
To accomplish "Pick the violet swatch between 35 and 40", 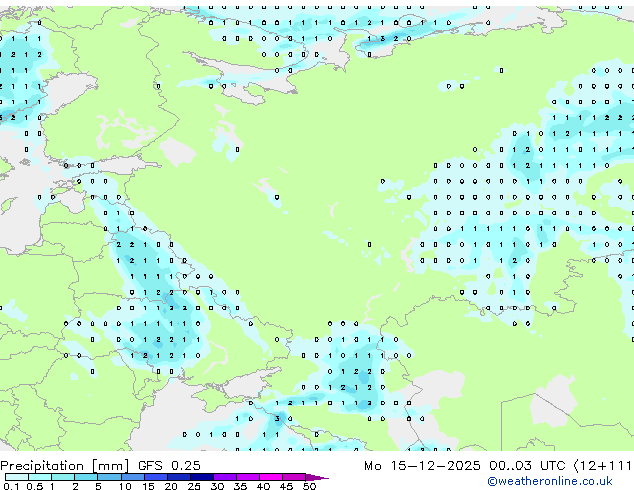I will pyautogui.click(x=248, y=477).
